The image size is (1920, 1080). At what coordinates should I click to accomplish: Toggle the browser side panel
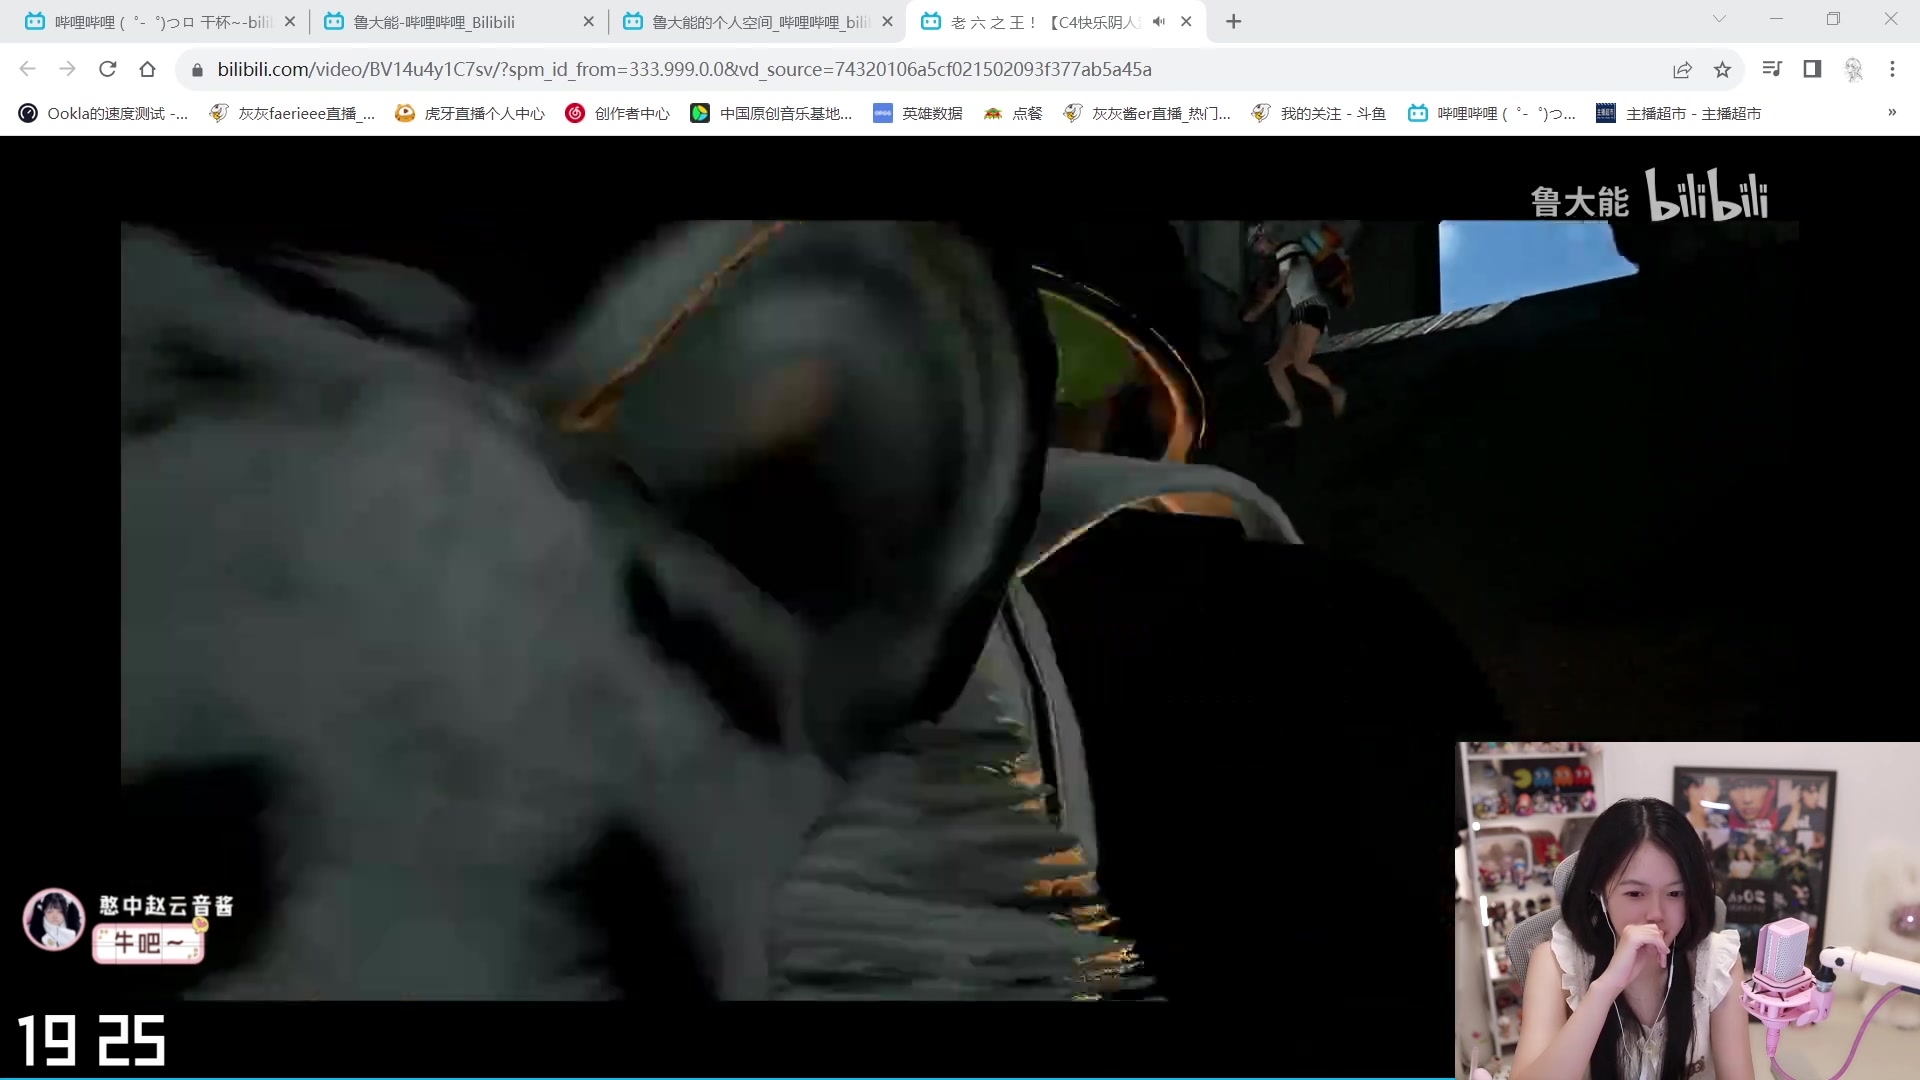pos(1812,69)
